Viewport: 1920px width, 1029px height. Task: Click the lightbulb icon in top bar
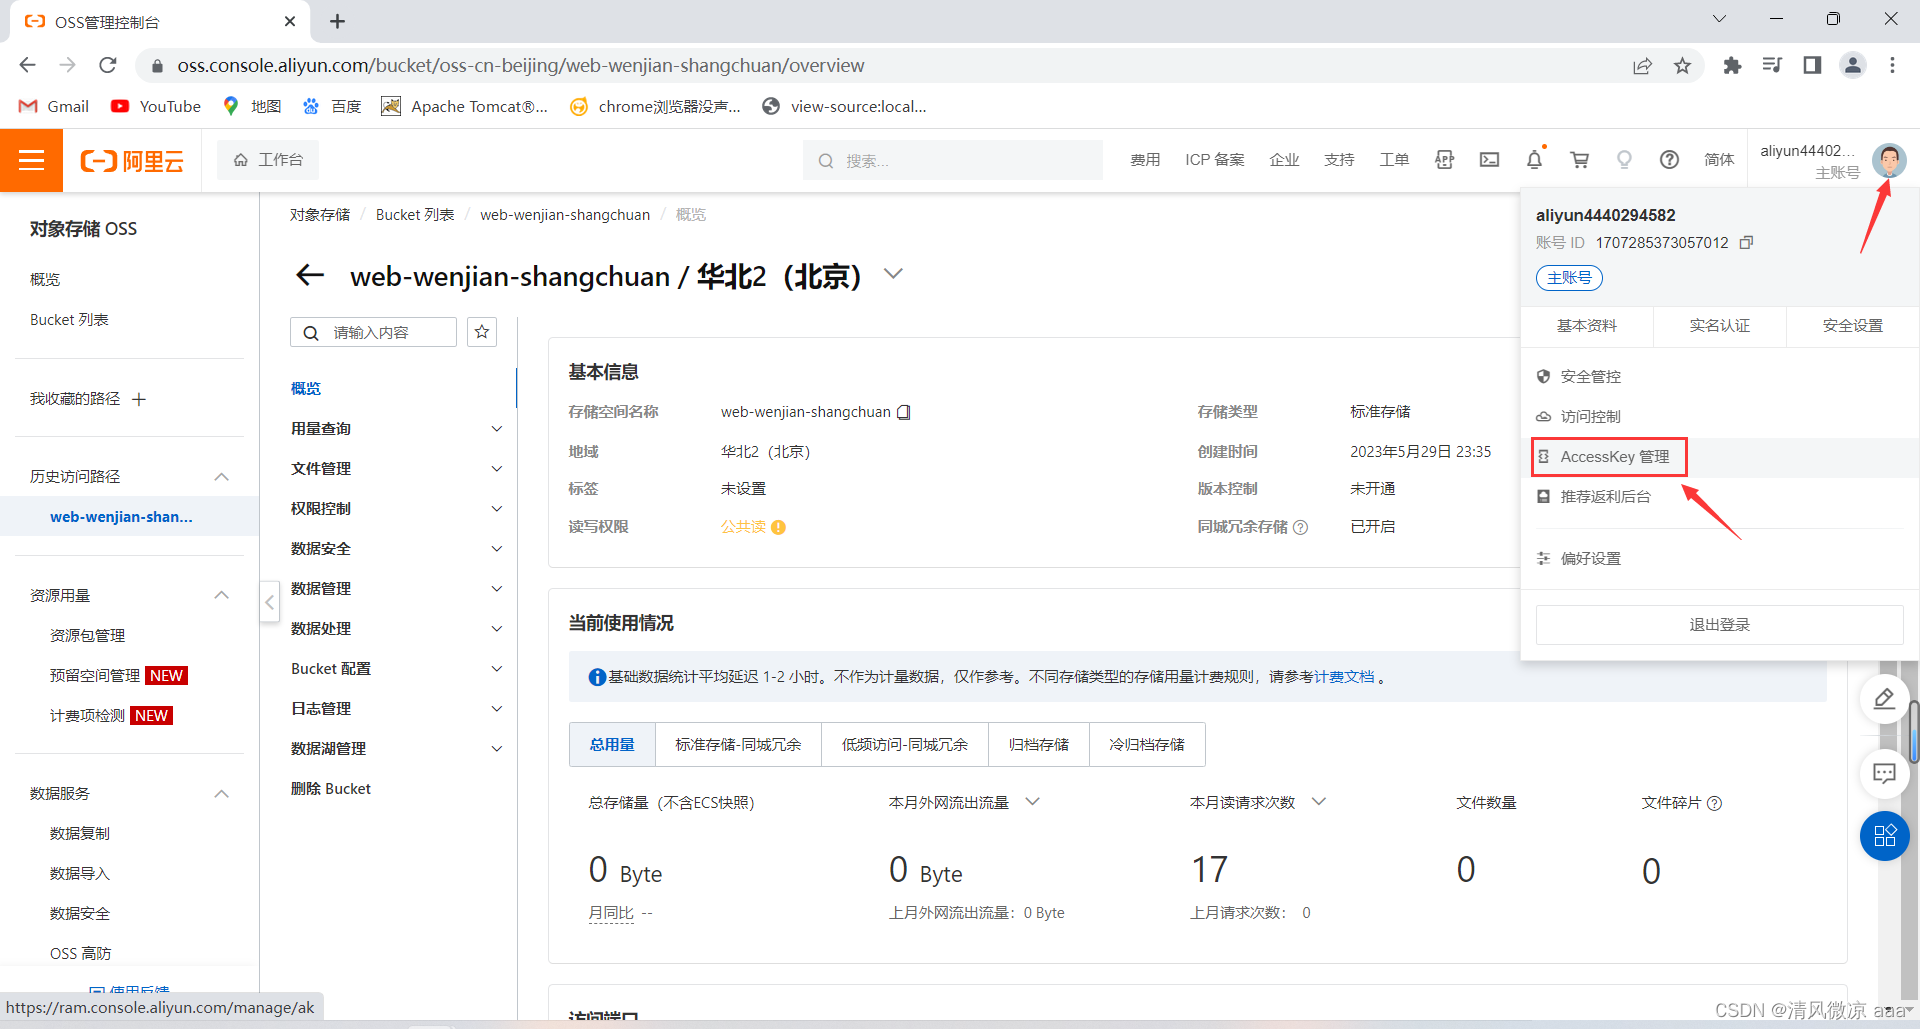pos(1624,160)
